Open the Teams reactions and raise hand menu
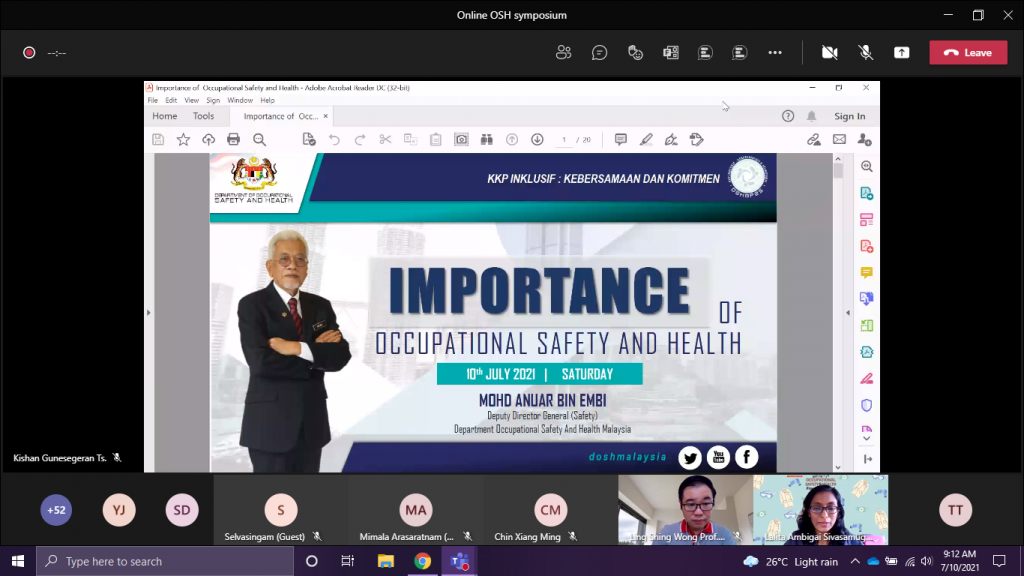The width and height of the screenshot is (1024, 576). click(635, 53)
